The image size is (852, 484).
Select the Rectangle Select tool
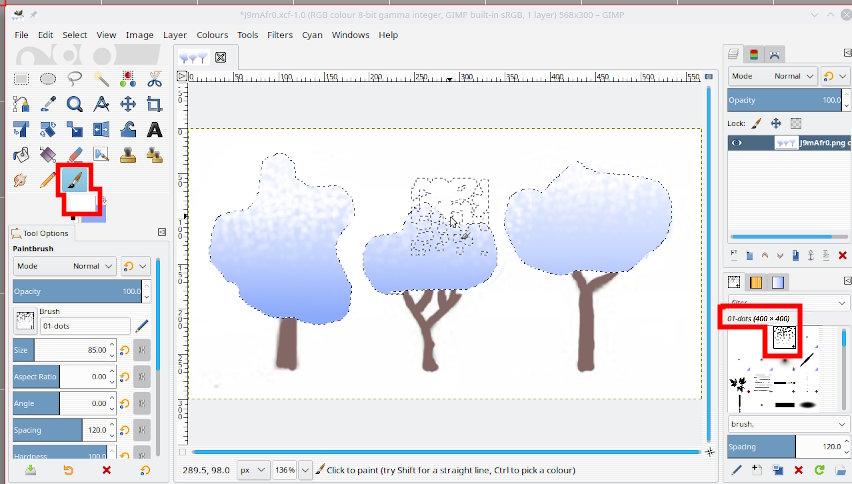21,79
